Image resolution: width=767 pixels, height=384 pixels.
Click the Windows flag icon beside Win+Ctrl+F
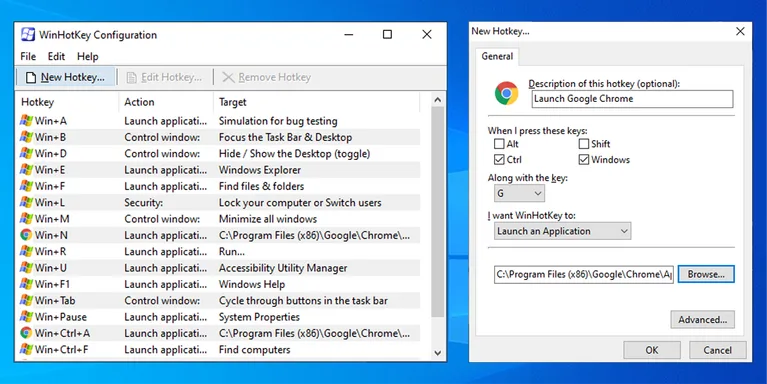[x=26, y=349]
